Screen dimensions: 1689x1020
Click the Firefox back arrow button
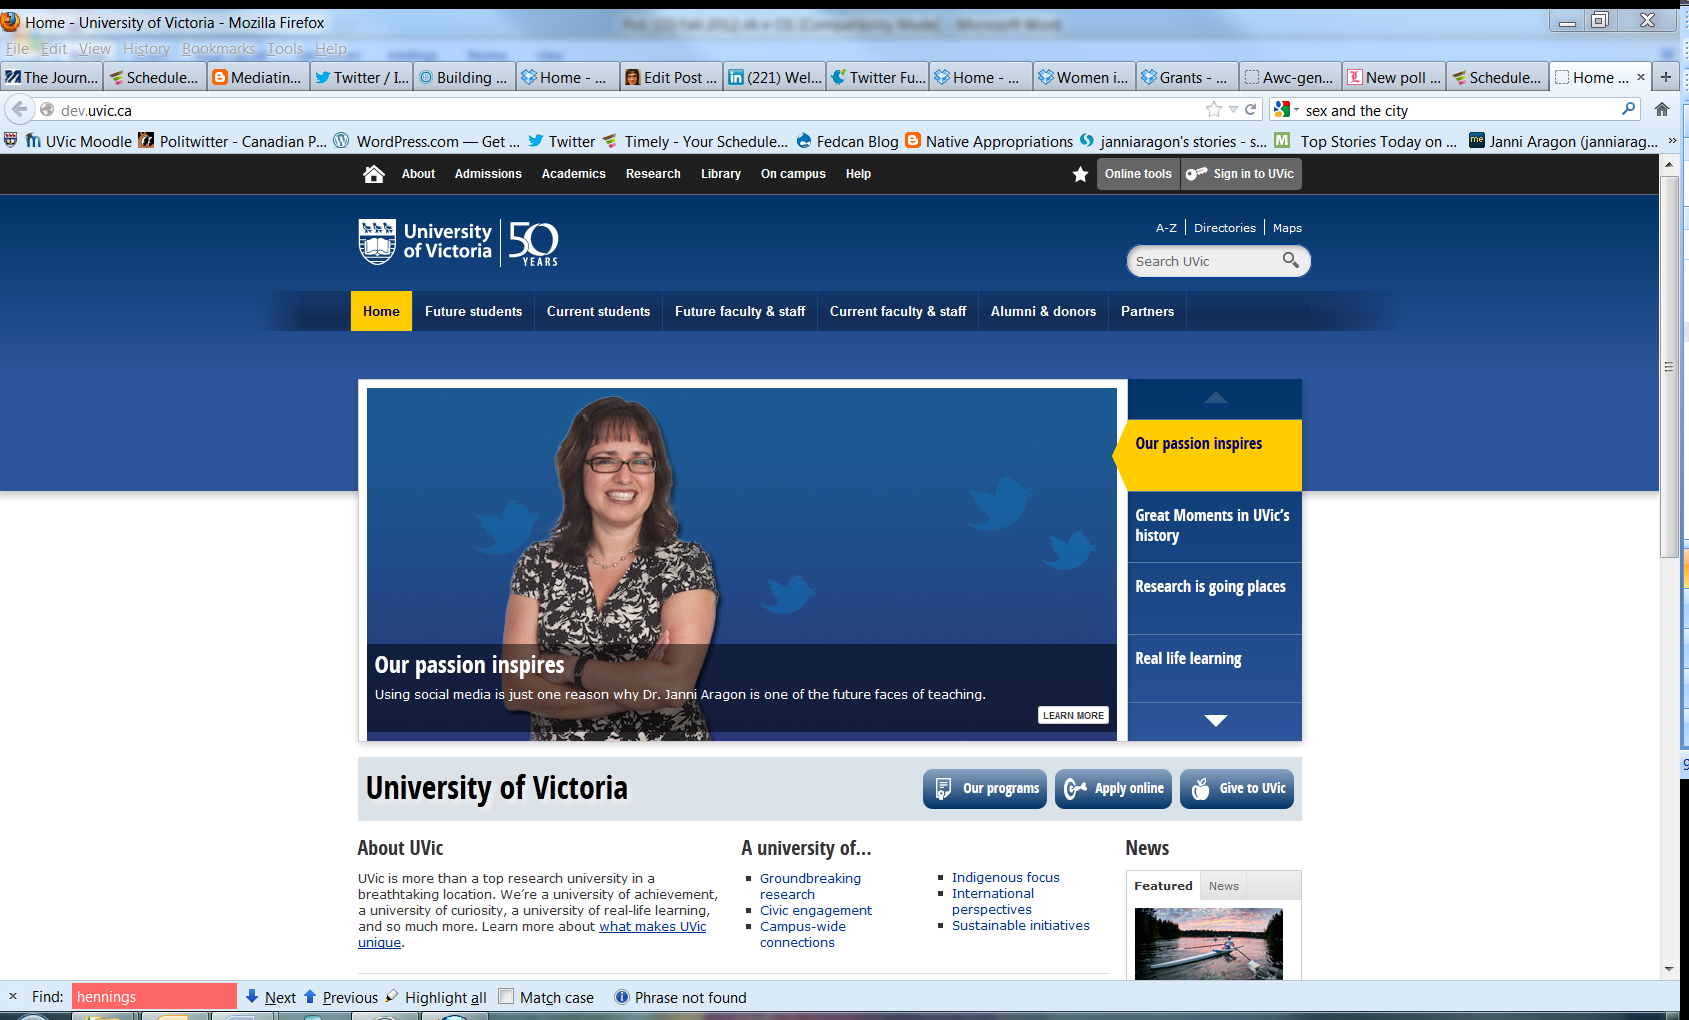[x=19, y=110]
